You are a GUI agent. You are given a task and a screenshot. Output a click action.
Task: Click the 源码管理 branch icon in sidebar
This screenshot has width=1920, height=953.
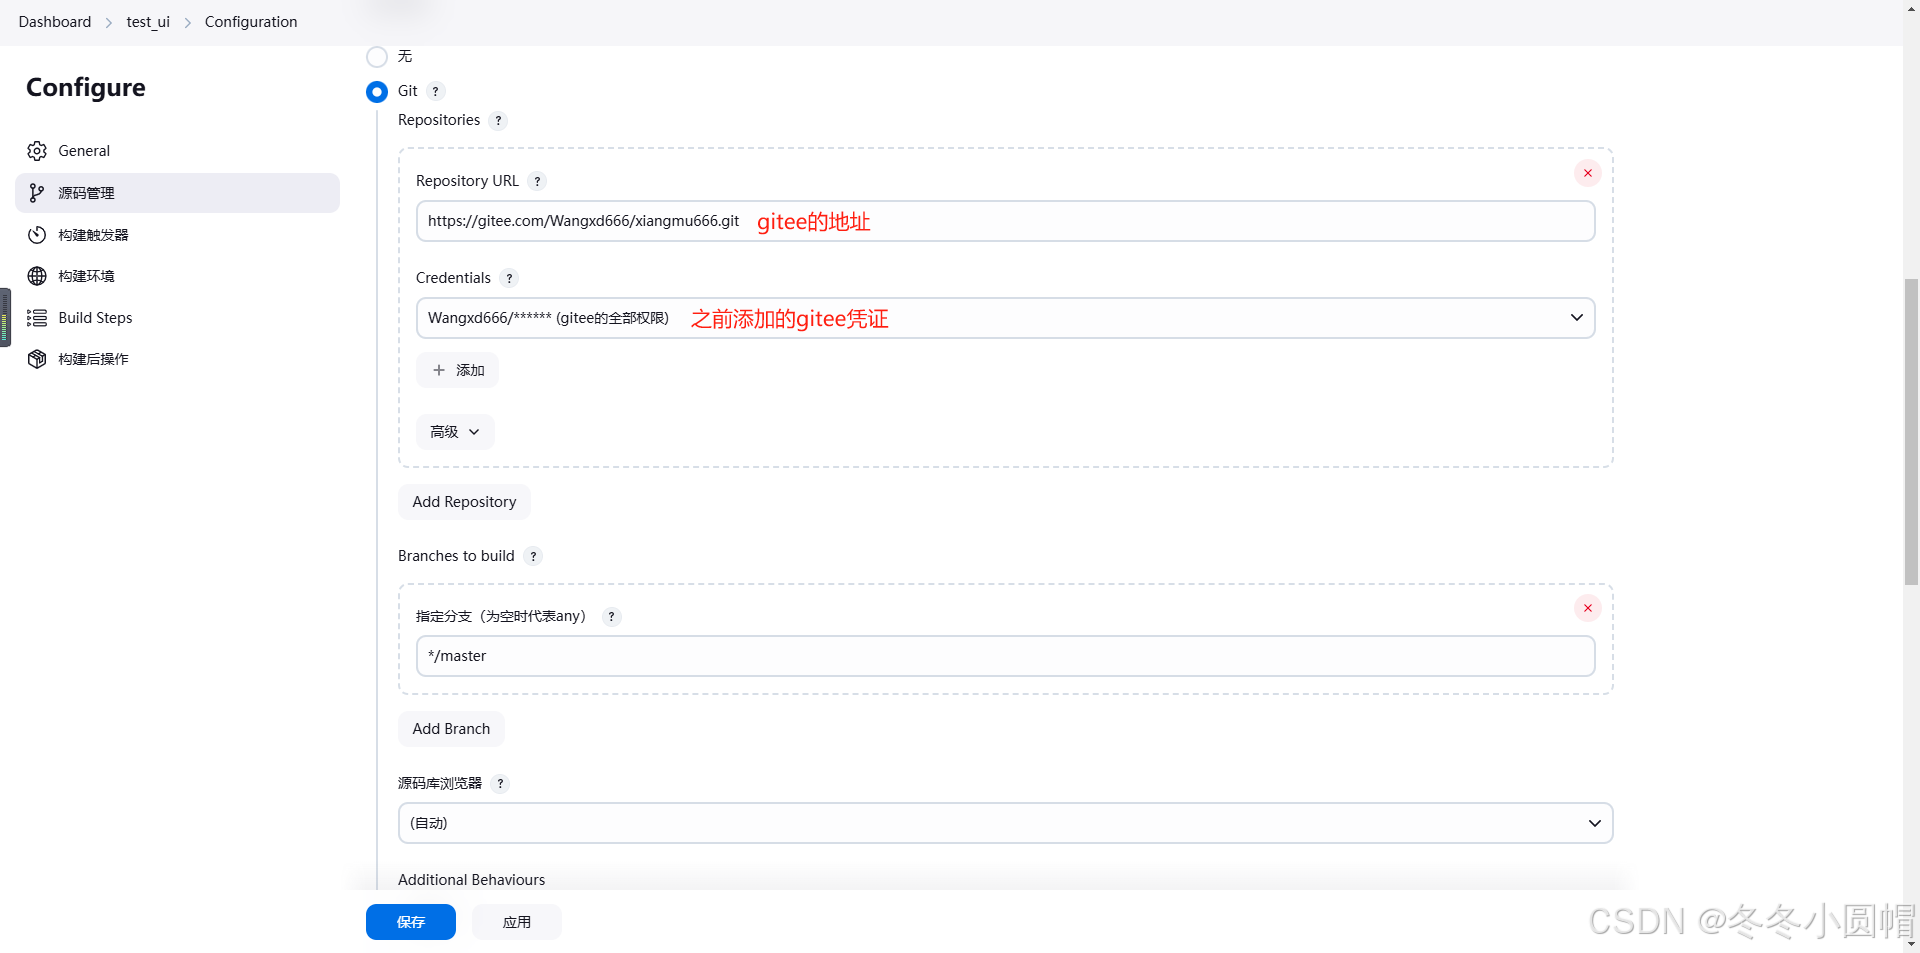point(37,193)
